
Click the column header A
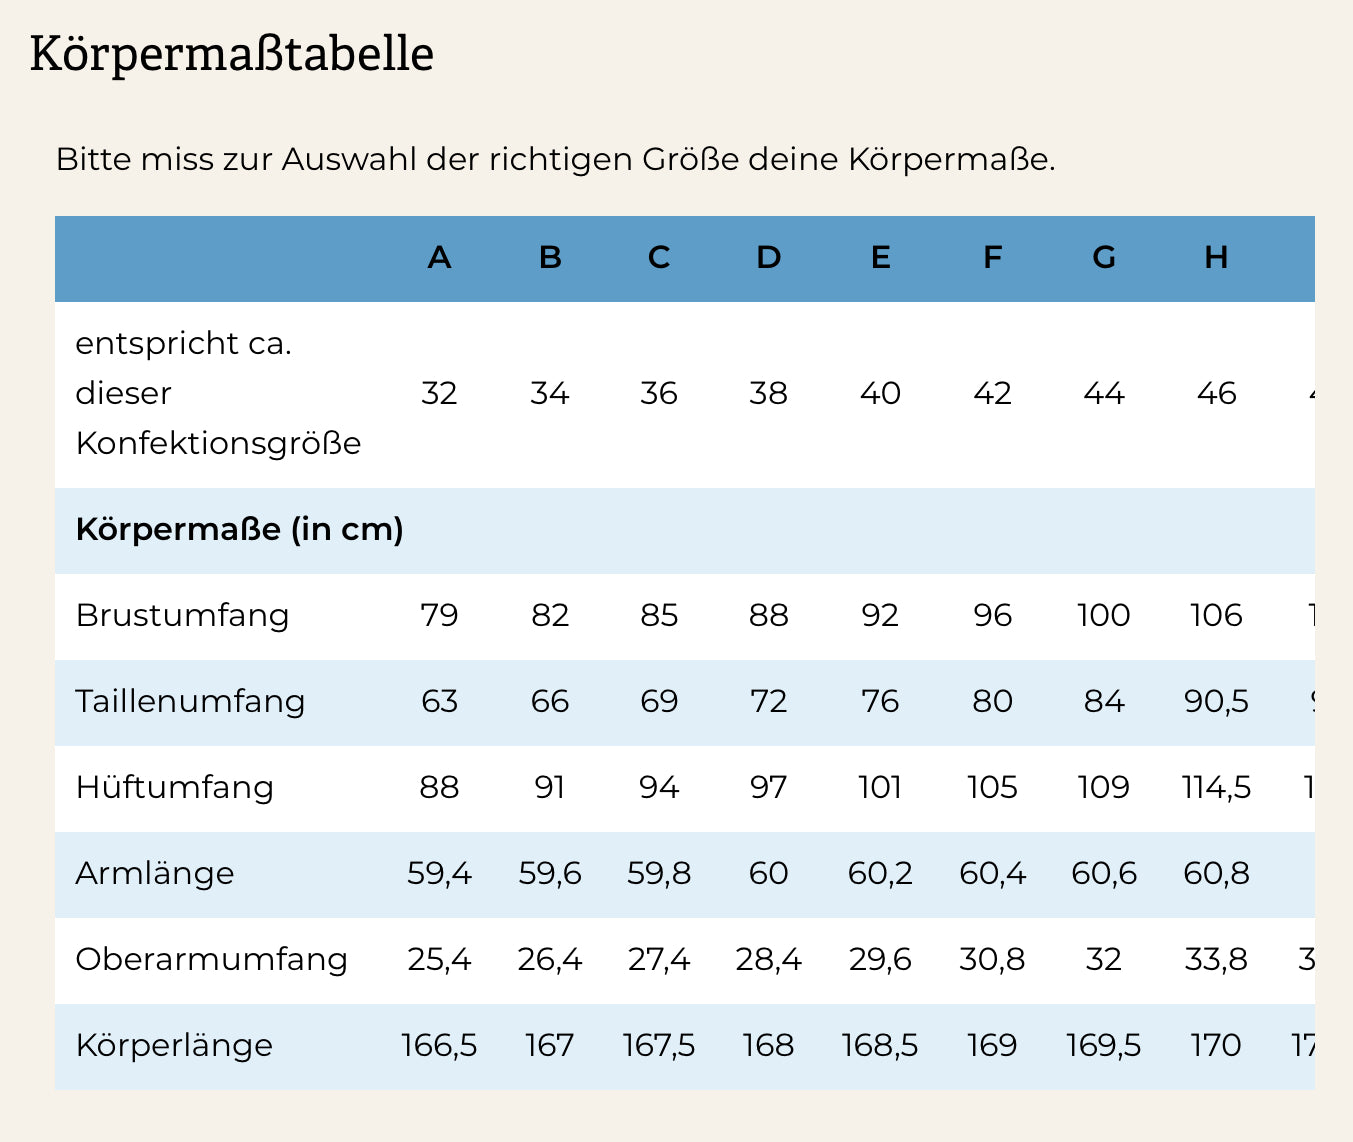point(439,258)
